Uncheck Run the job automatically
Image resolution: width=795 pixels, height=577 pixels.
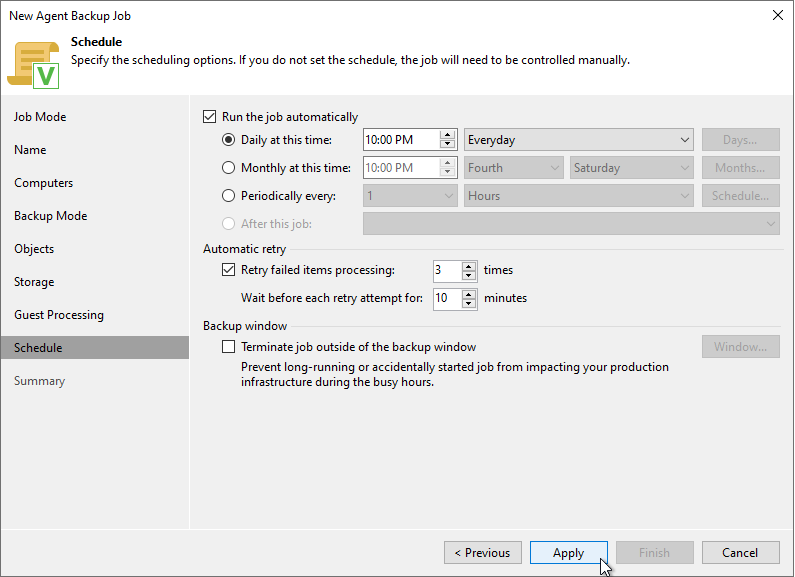coord(209,117)
